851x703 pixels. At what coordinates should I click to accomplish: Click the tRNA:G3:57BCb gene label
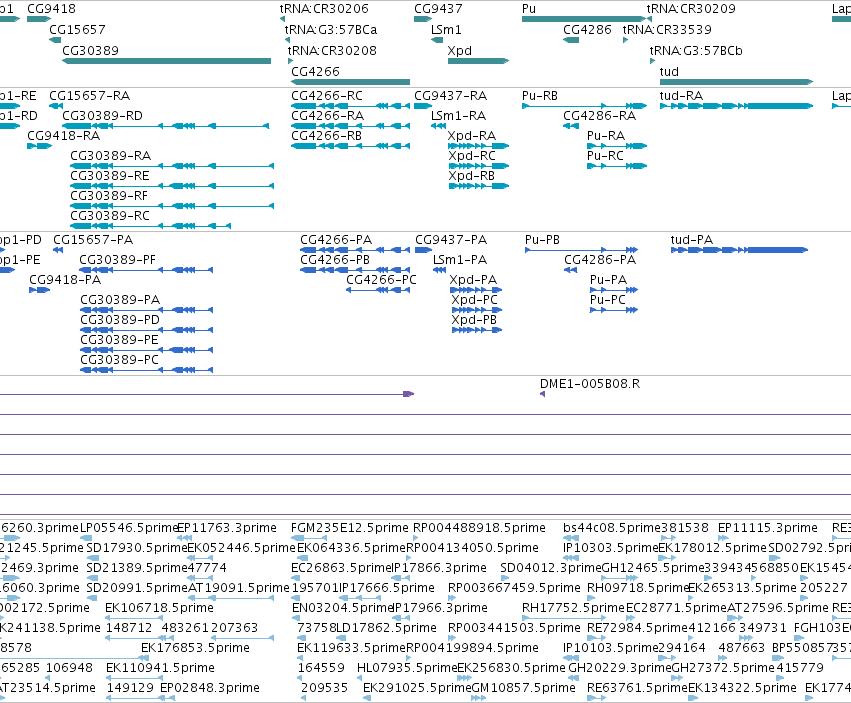[x=696, y=50]
